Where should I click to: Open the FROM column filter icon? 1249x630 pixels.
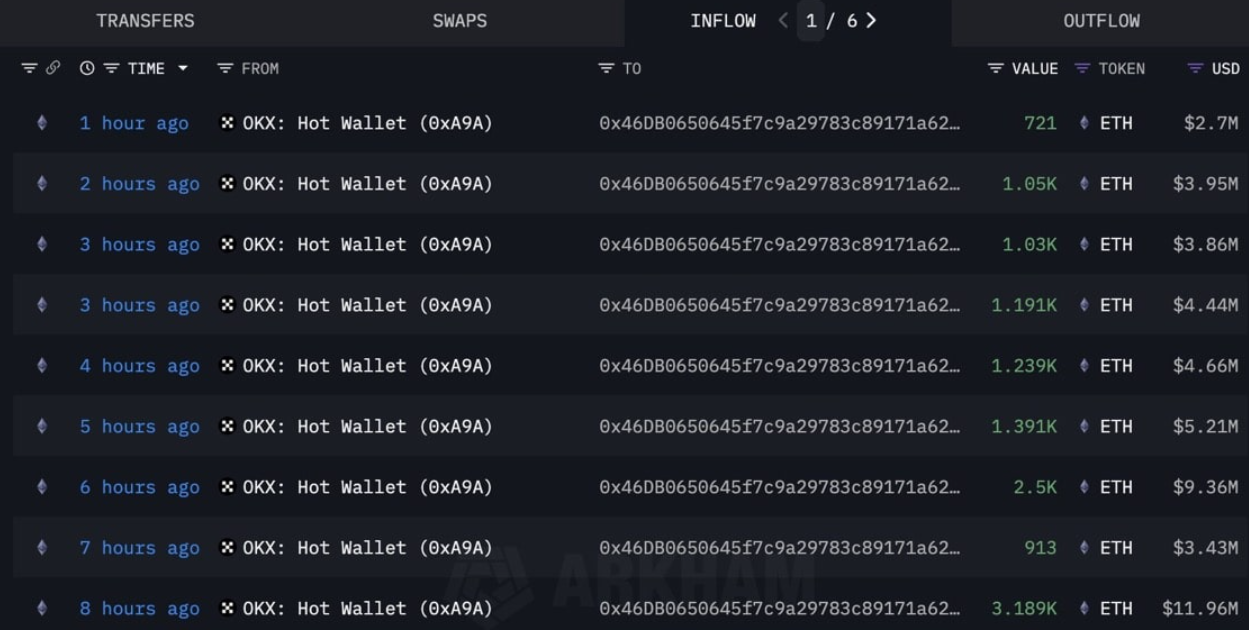tap(225, 69)
